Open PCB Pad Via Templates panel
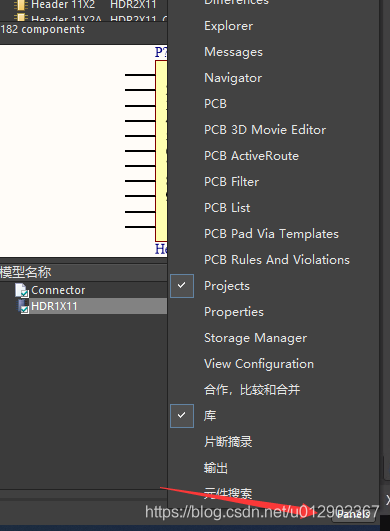Screen dimensions: 390x531 pyautogui.click(x=272, y=234)
